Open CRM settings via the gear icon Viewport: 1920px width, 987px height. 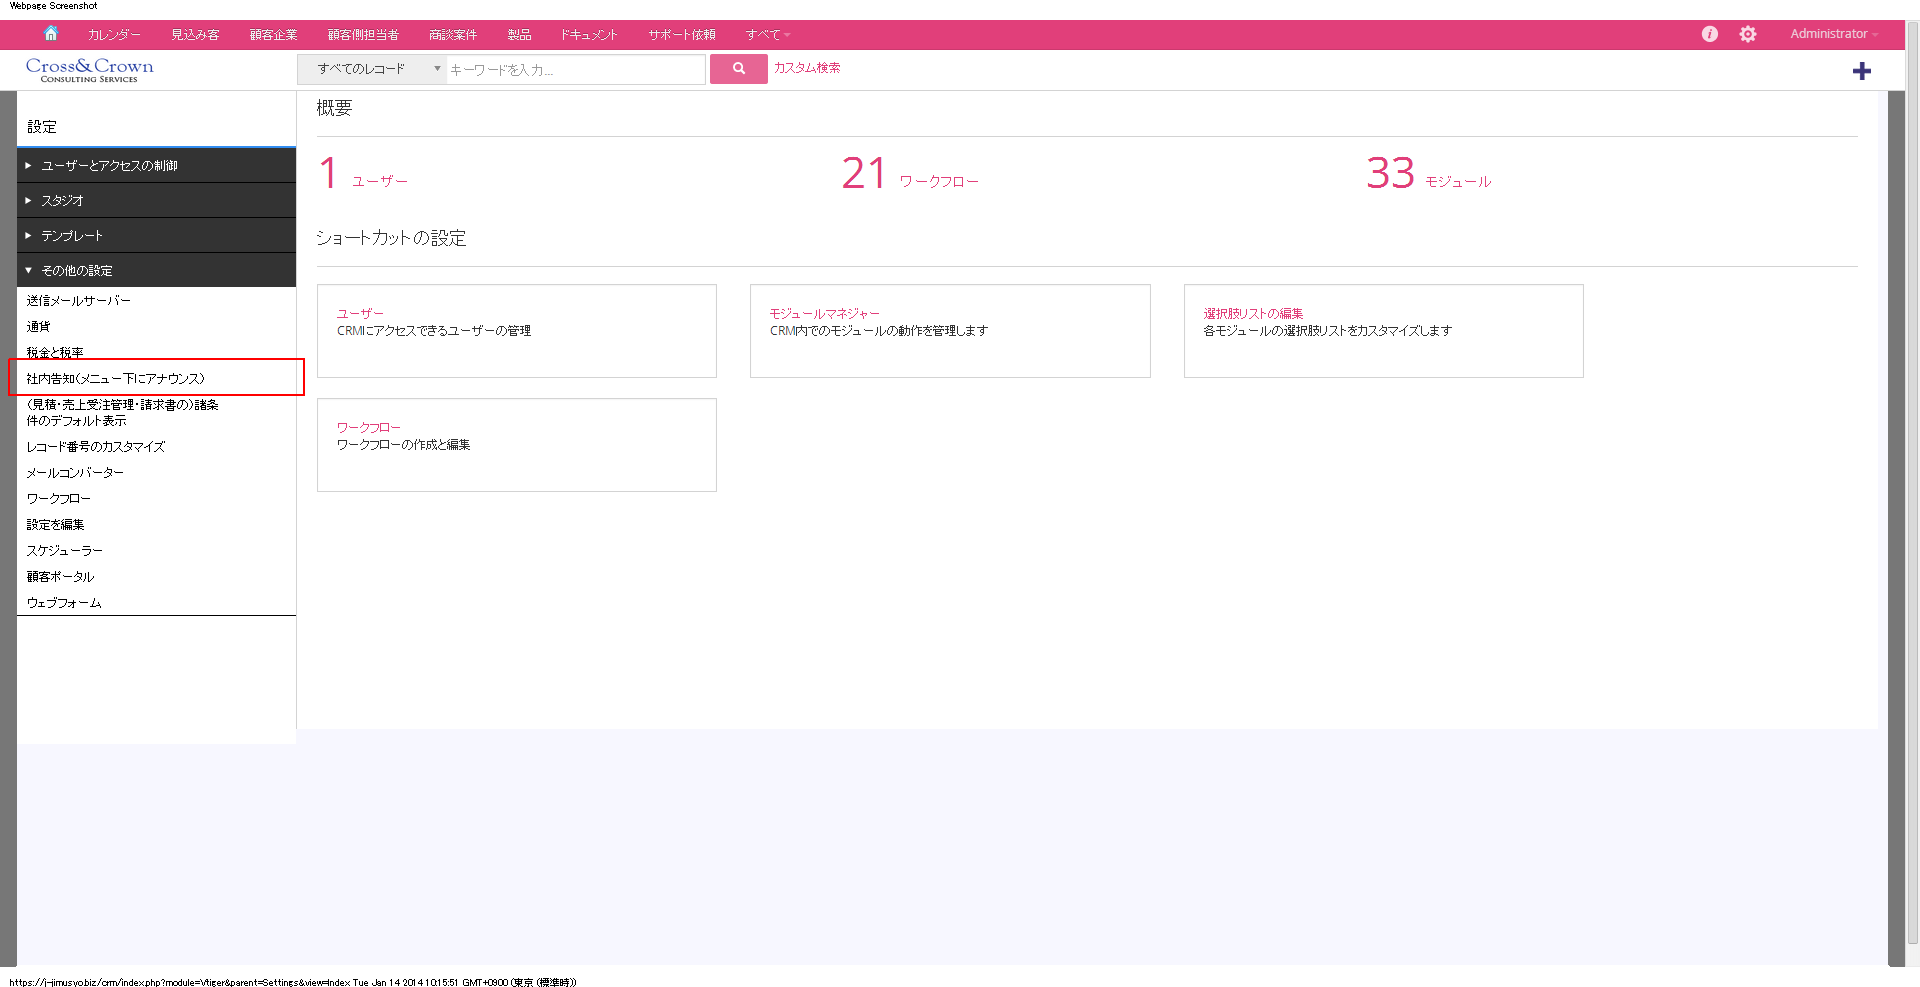tap(1748, 33)
